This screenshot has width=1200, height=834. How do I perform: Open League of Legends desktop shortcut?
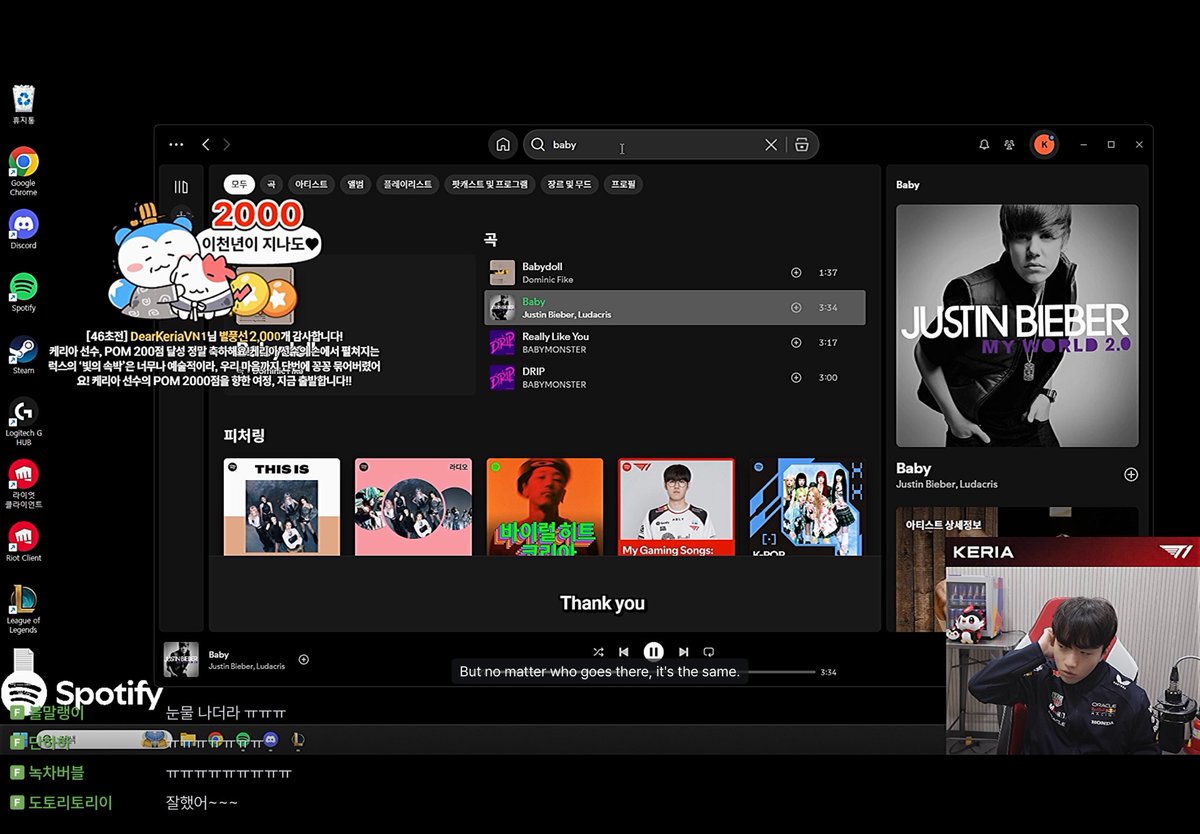click(24, 609)
